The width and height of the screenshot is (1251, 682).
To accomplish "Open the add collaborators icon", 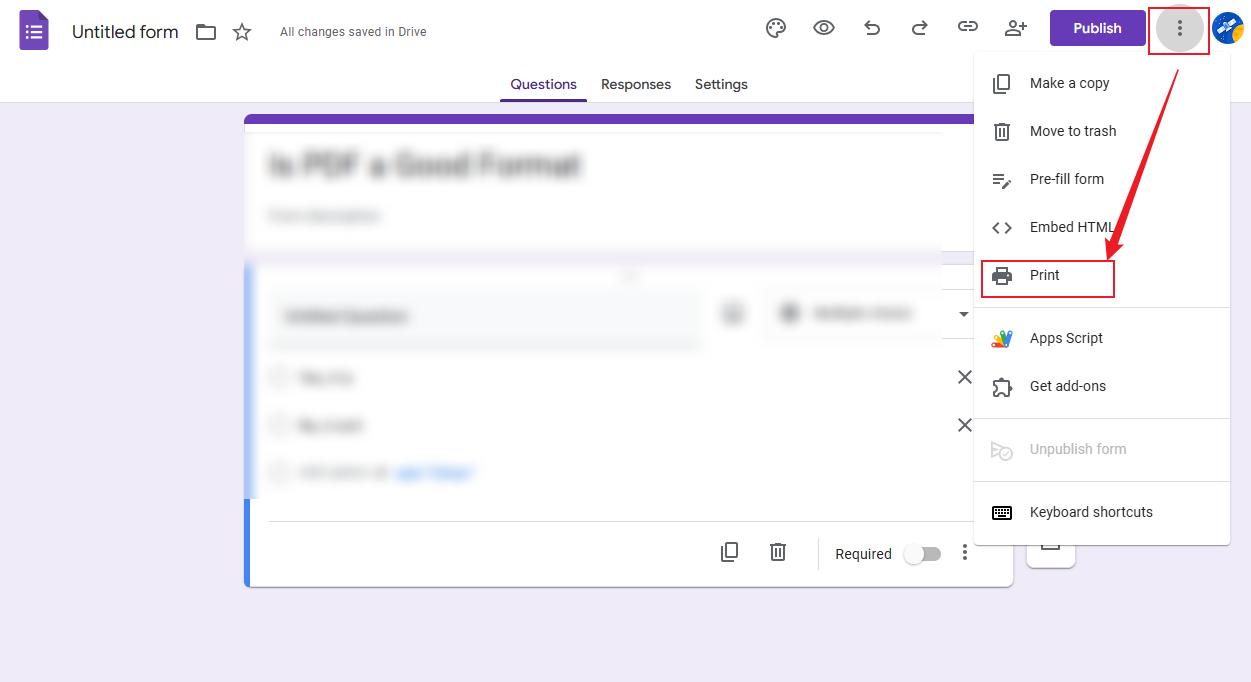I will tap(1015, 28).
